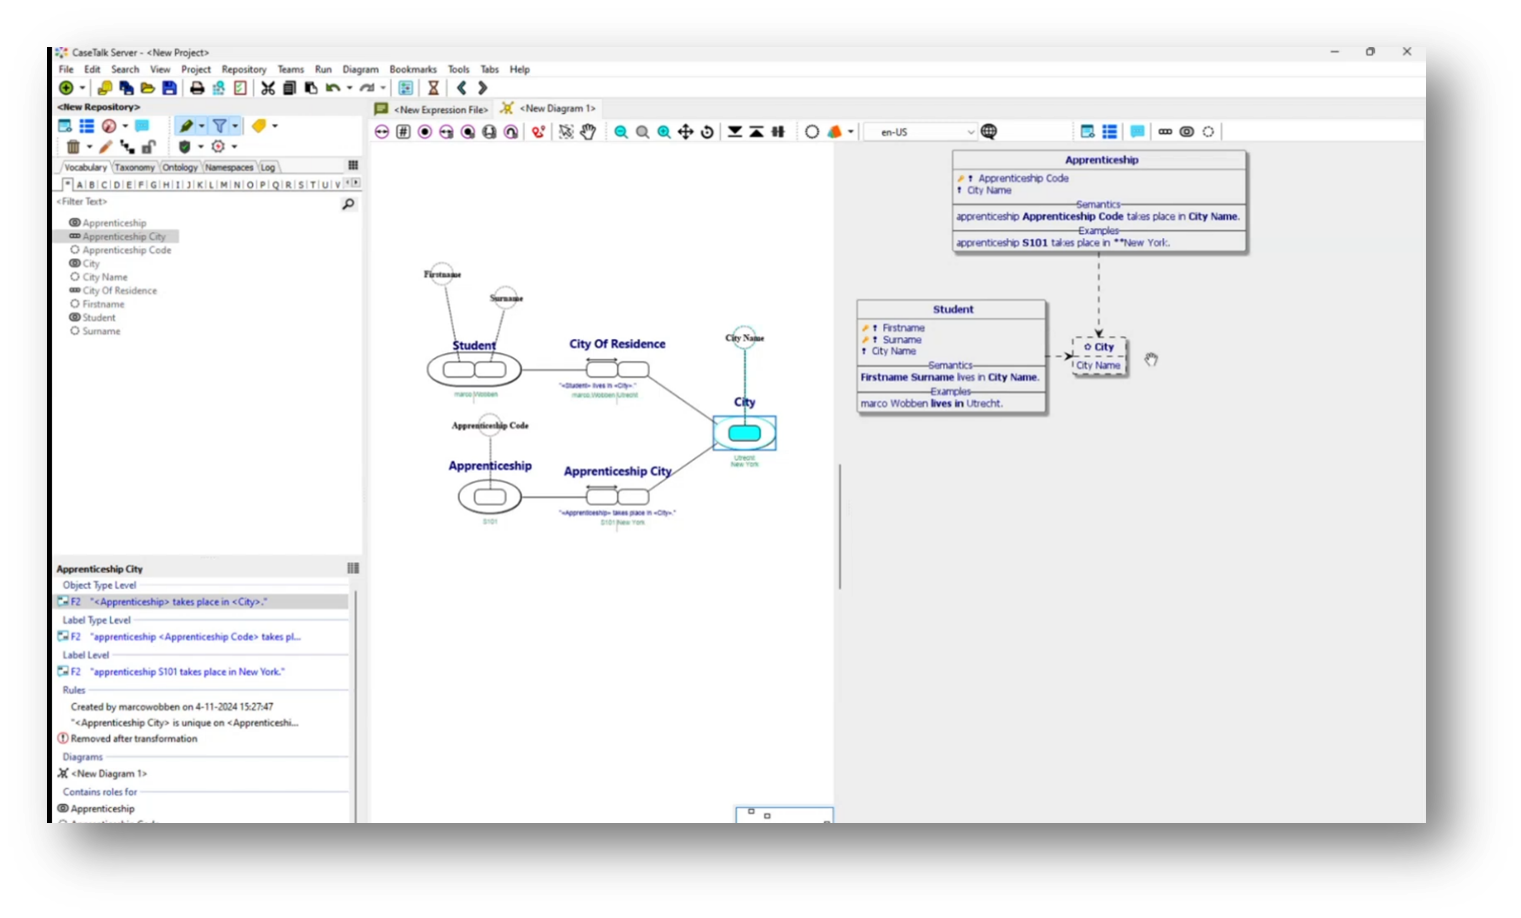1521x918 pixels.
Task: Open the Redo history dropdown arrow
Action: click(383, 88)
